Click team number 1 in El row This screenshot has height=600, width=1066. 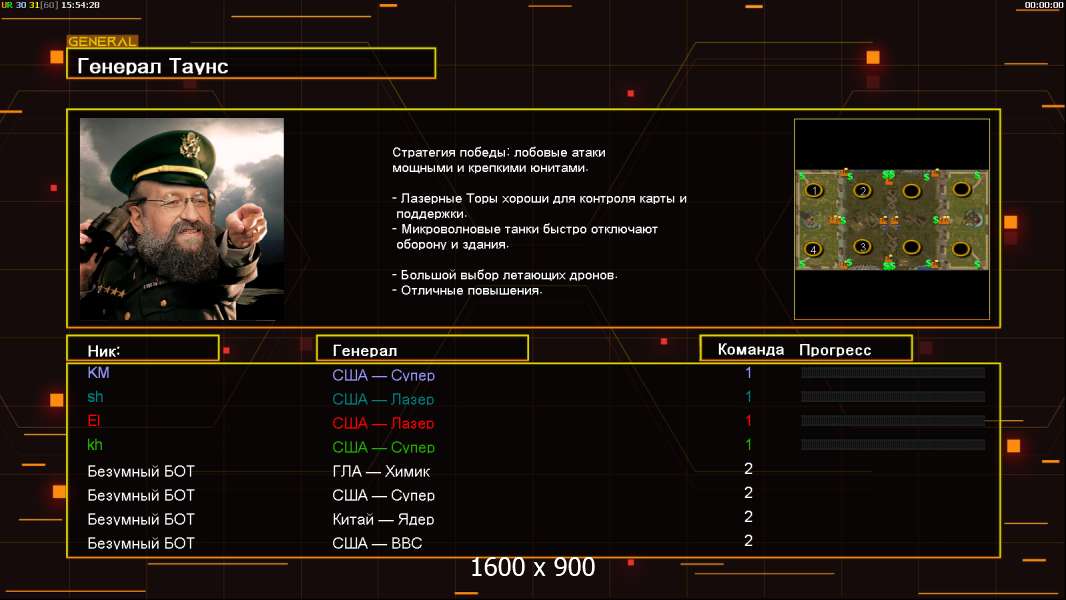(749, 421)
